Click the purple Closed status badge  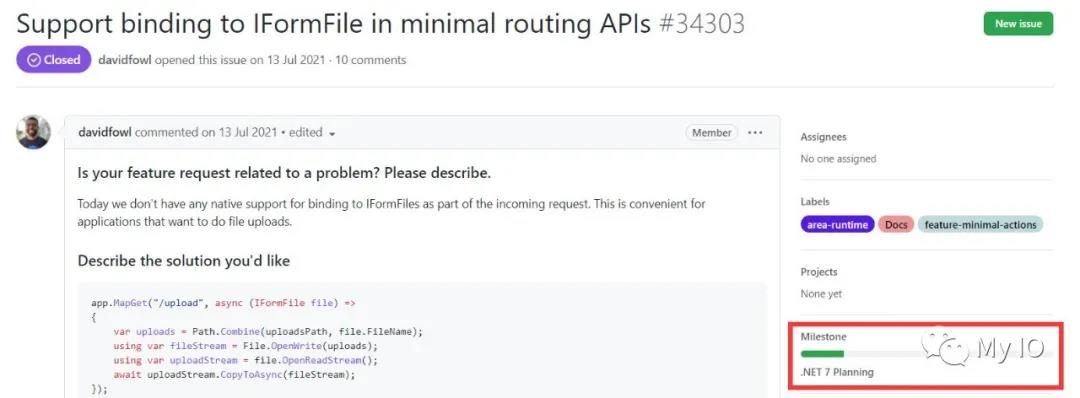pos(54,60)
